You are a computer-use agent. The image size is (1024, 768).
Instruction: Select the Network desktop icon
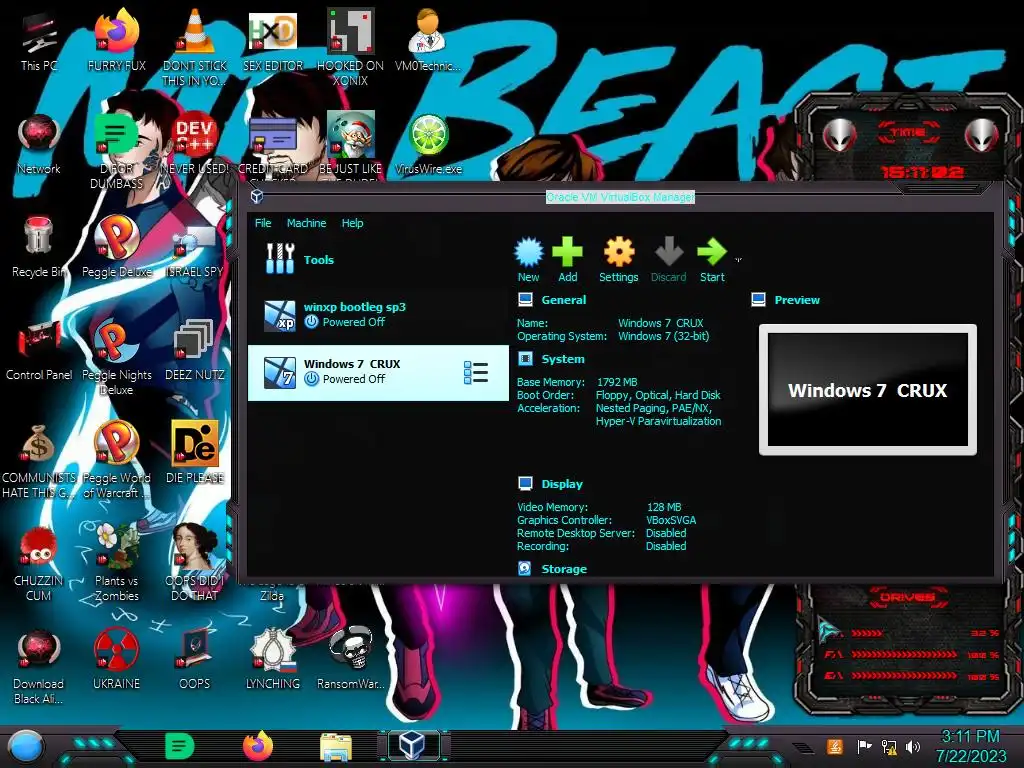click(39, 145)
